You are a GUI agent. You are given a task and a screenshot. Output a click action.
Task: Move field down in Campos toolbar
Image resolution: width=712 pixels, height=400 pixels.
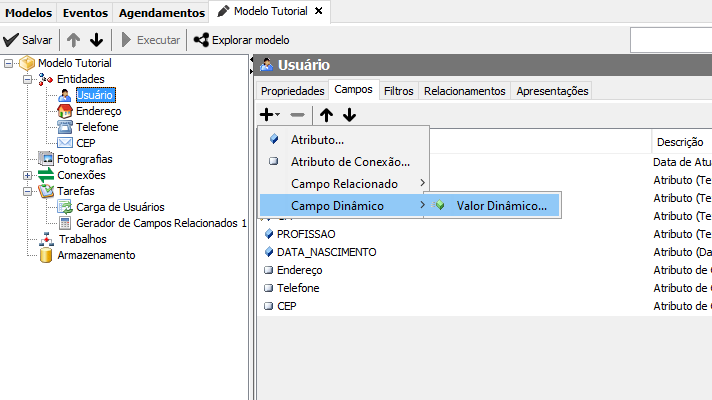349,115
